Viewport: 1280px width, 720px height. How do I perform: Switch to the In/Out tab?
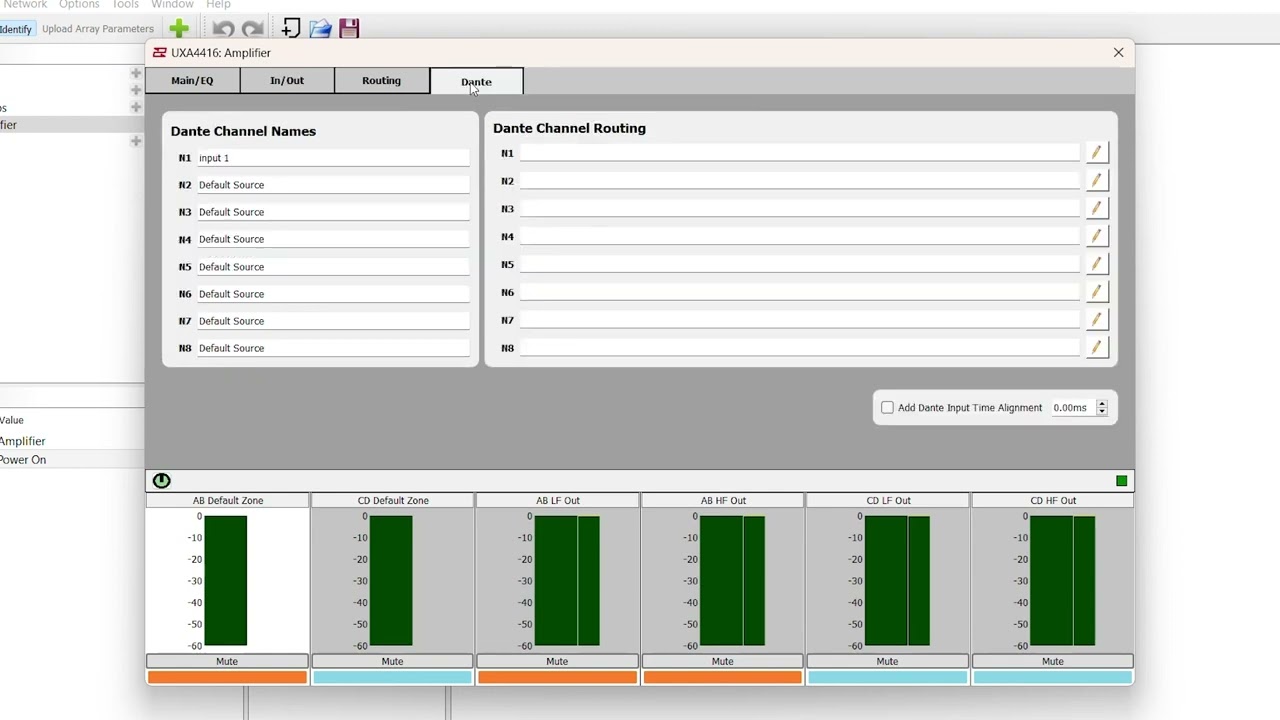[287, 81]
